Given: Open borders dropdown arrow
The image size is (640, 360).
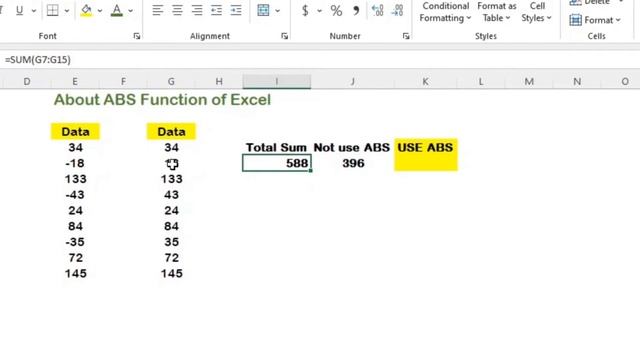Looking at the screenshot, I should 67,11.
